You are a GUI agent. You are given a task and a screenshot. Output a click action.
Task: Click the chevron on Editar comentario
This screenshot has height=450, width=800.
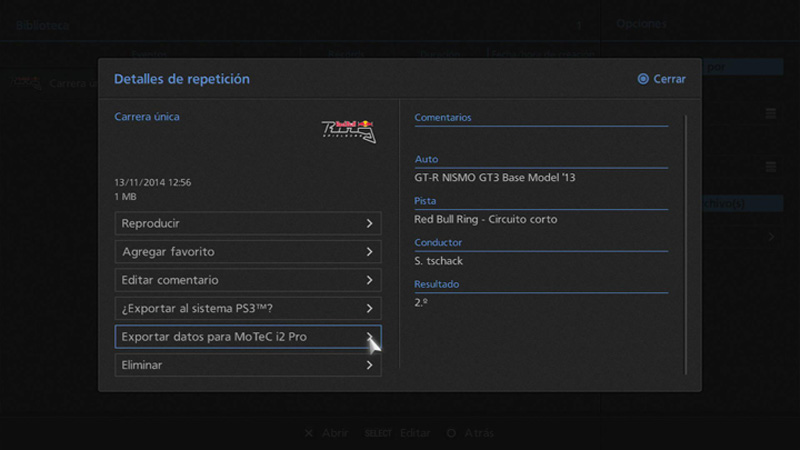369,281
